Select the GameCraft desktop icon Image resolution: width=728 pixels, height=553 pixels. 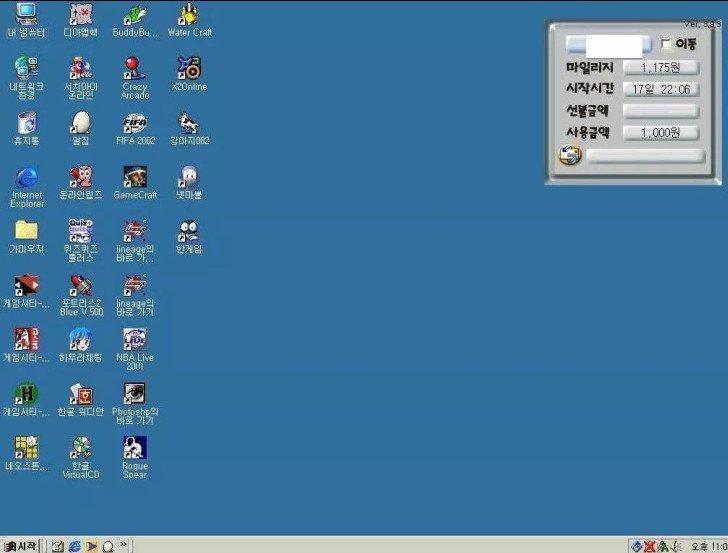pos(134,177)
